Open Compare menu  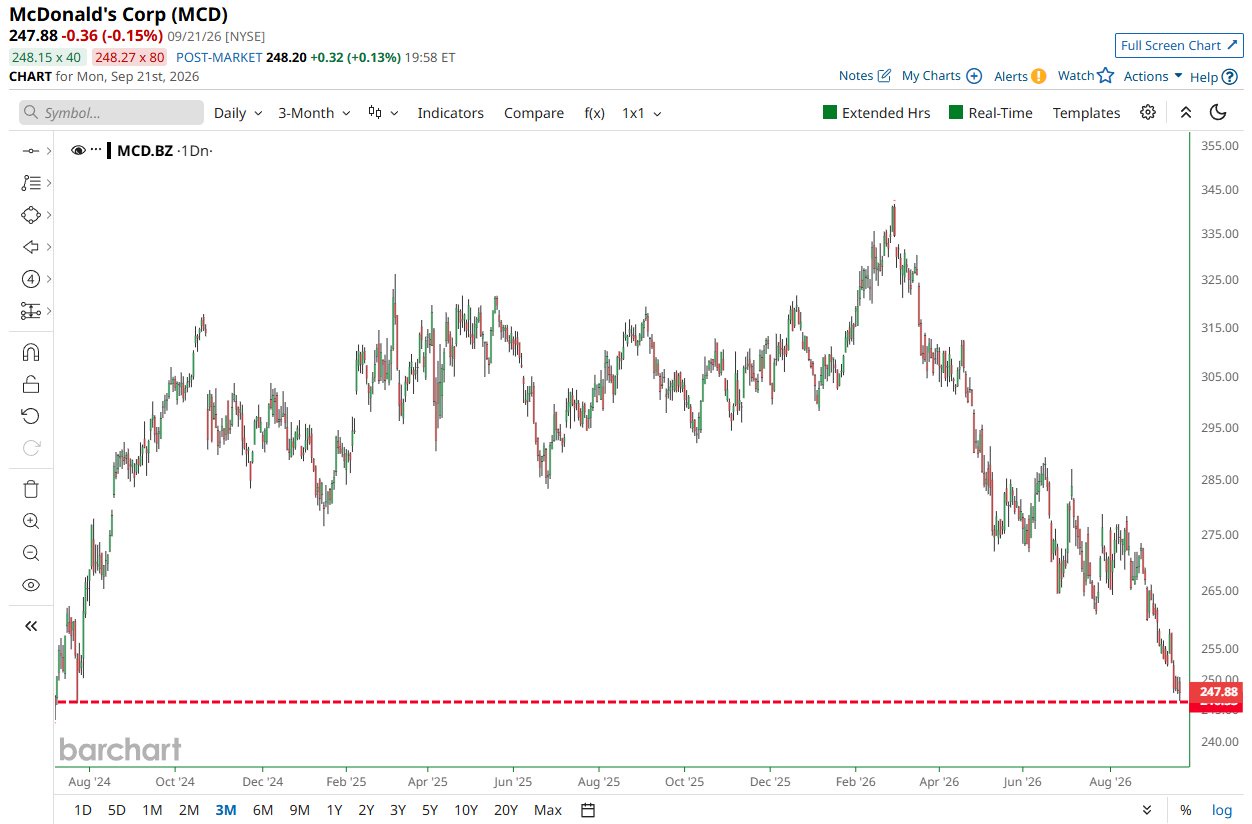point(534,113)
